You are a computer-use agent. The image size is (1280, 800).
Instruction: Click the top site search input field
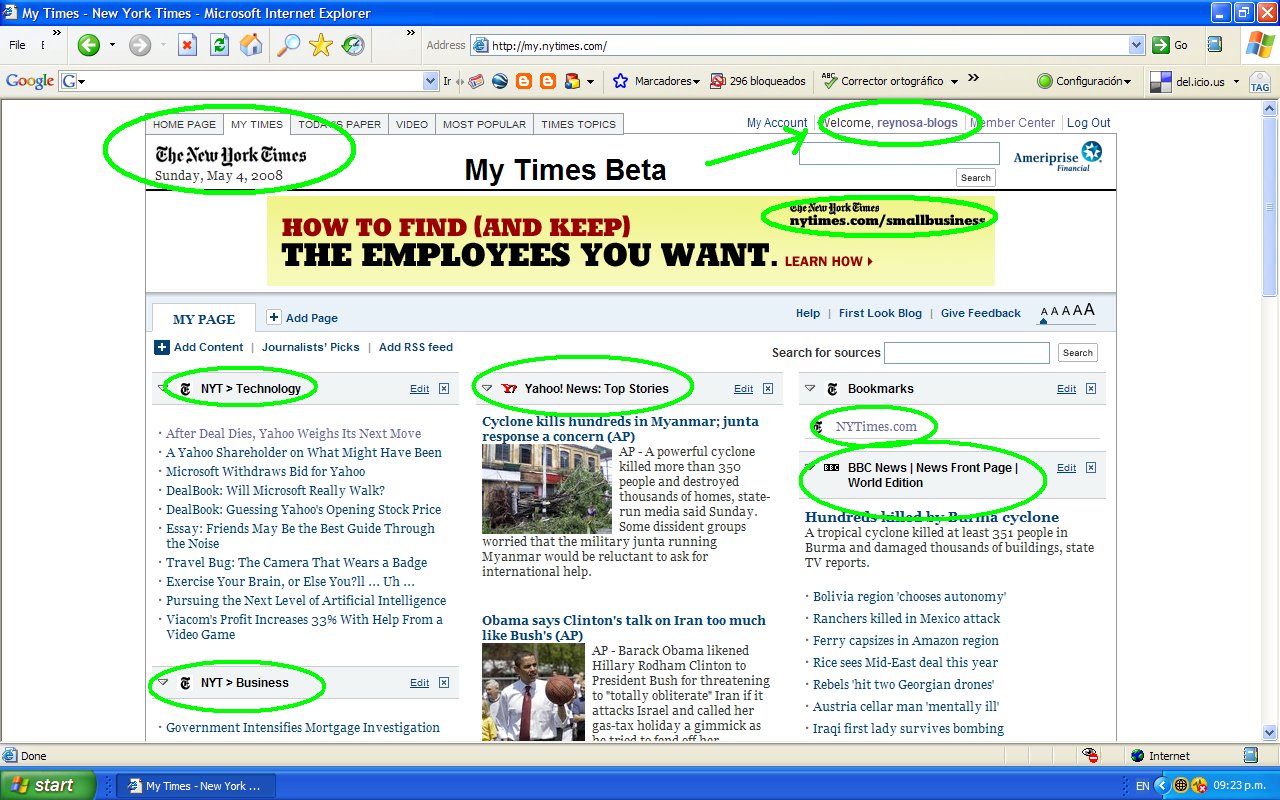tap(899, 153)
